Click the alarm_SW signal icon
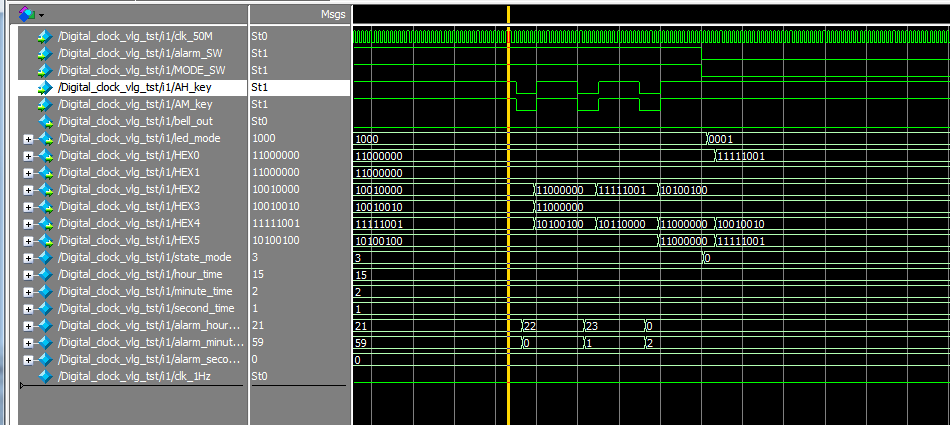The width and height of the screenshot is (950, 425). tap(43, 54)
